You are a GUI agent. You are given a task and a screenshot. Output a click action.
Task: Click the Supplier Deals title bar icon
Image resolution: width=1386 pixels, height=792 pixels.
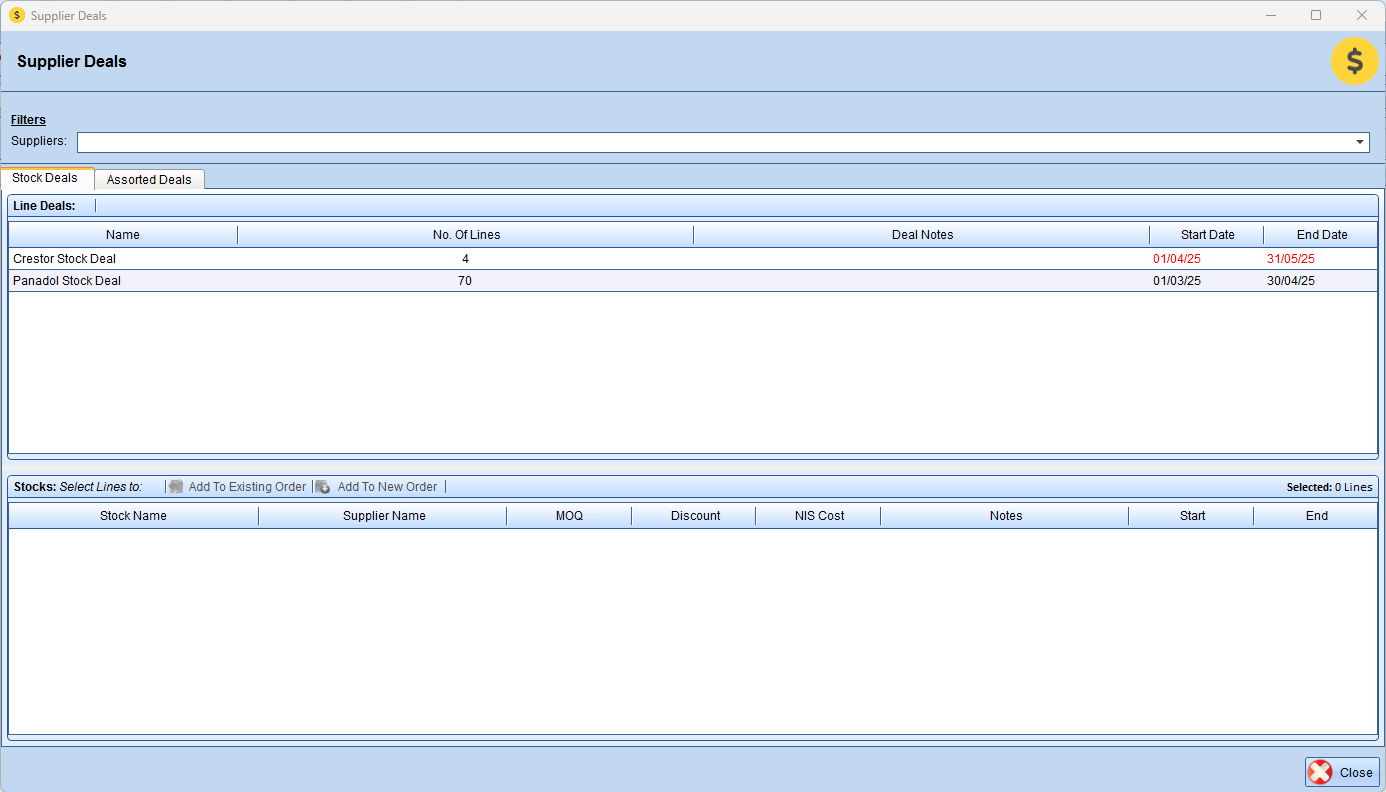click(16, 15)
